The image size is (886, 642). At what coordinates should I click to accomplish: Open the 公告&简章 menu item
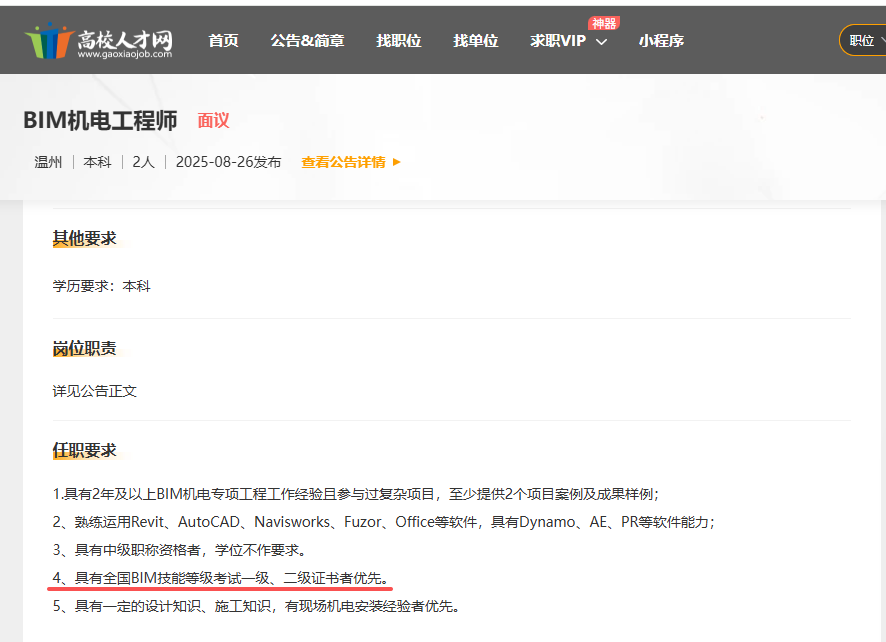click(307, 41)
